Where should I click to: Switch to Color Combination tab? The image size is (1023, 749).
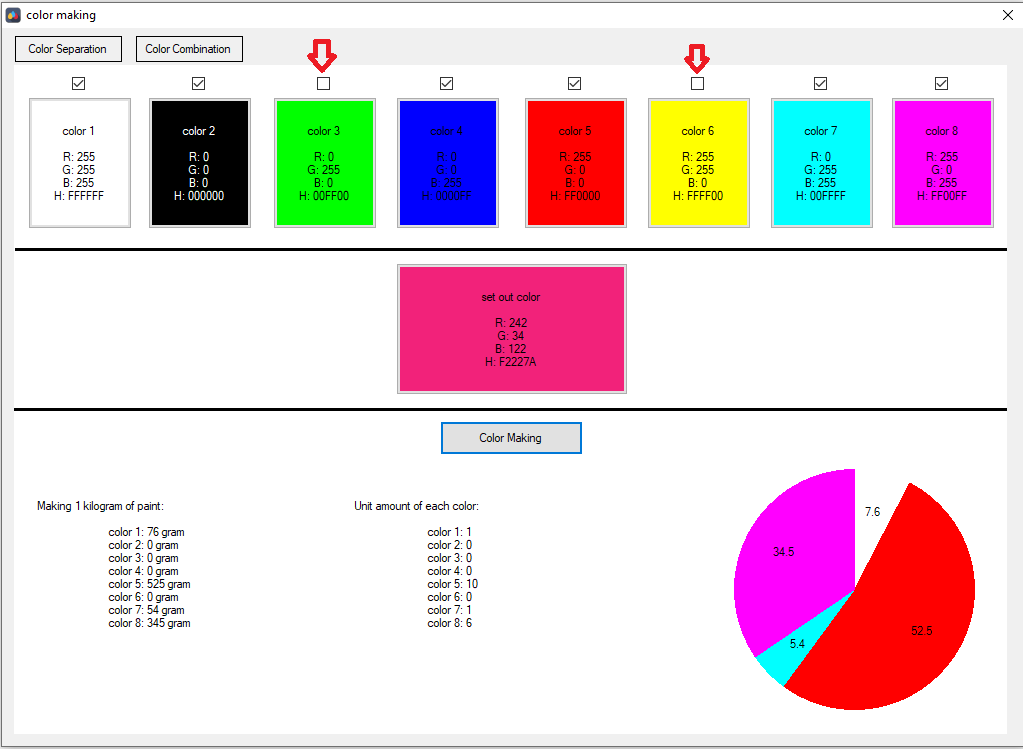tap(188, 49)
